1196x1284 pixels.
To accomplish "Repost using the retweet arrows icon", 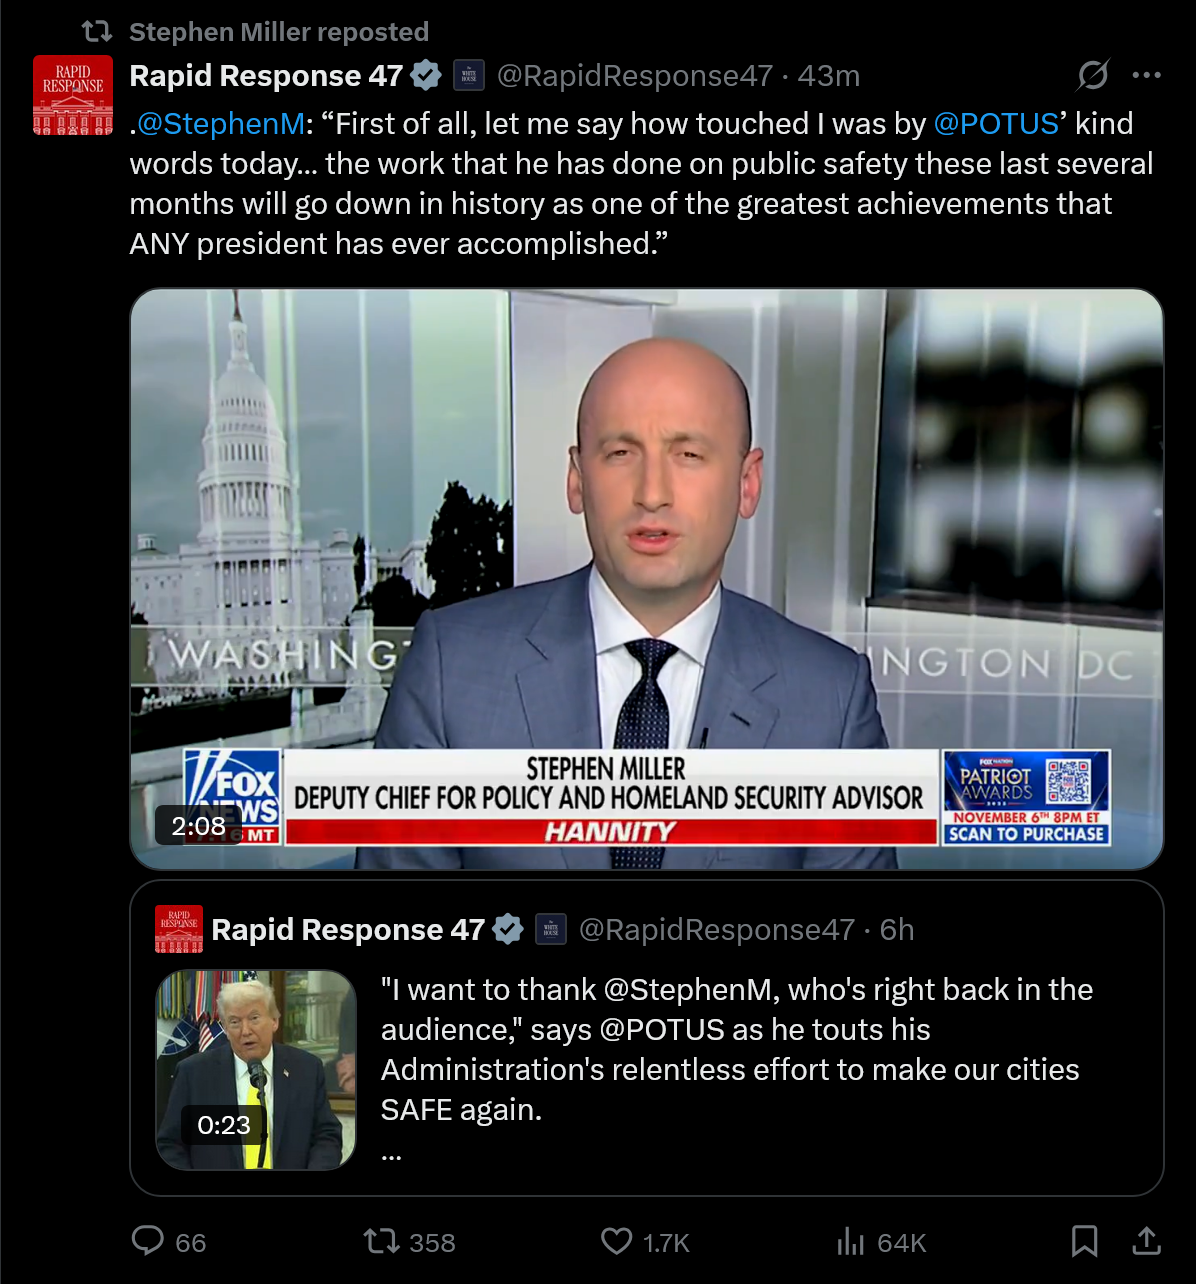I will coord(380,1242).
